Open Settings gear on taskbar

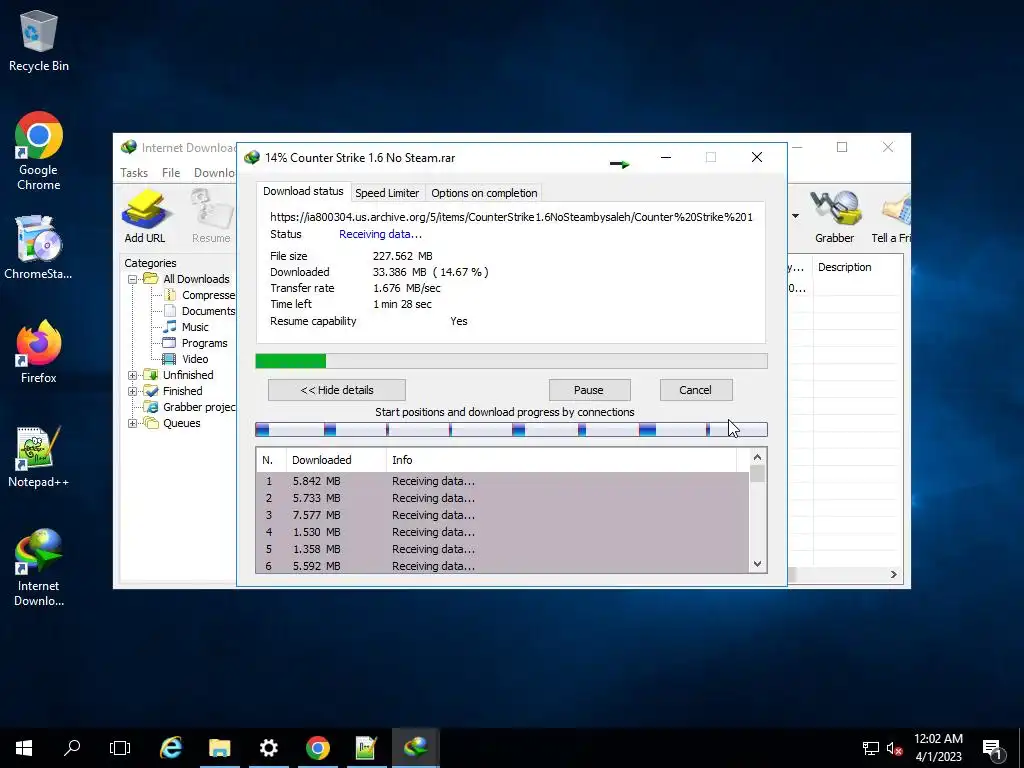tap(268, 748)
